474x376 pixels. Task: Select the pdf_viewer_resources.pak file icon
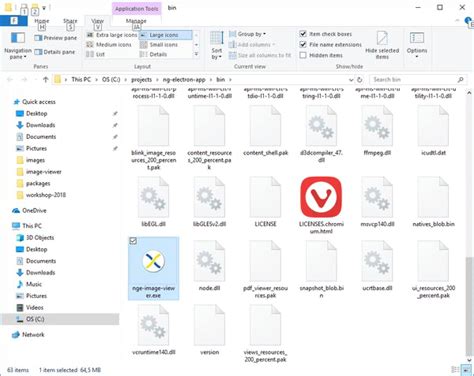click(x=265, y=261)
